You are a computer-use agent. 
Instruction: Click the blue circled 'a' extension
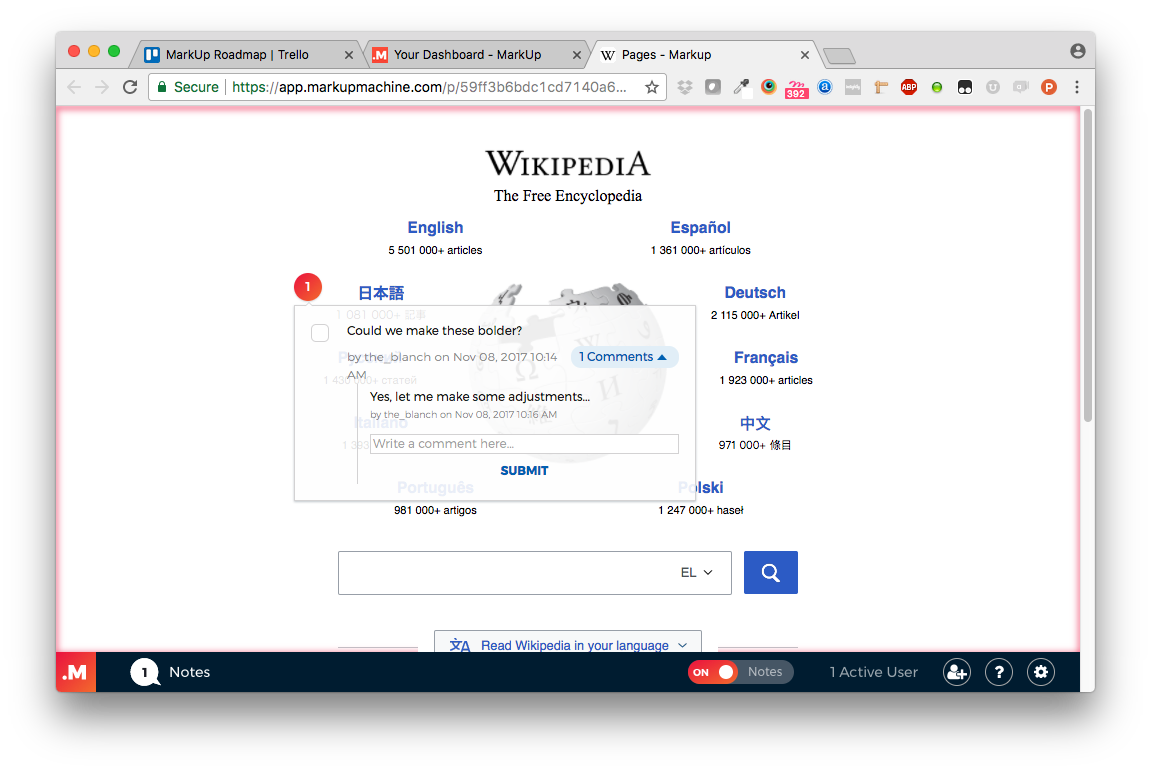click(825, 87)
